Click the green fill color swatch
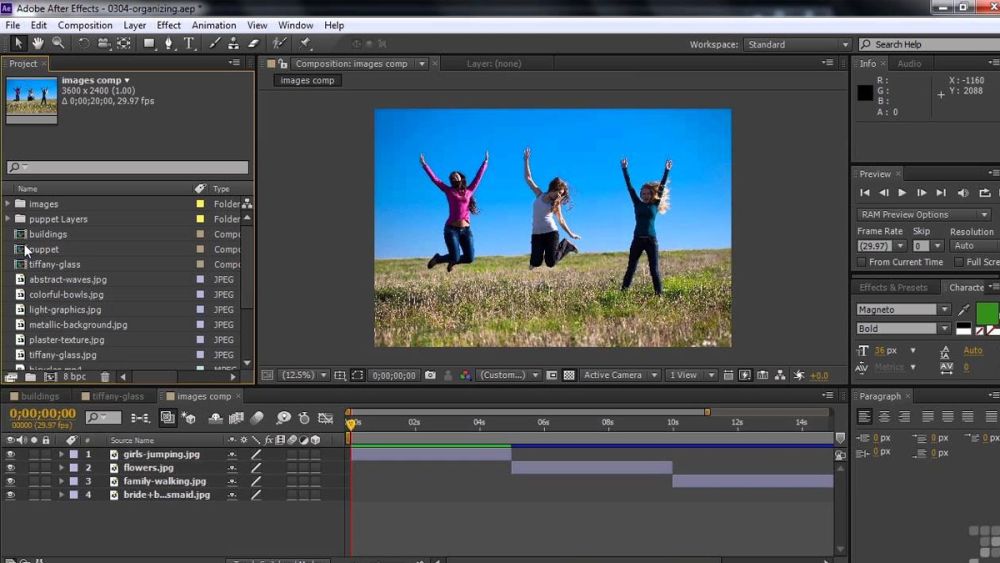This screenshot has height=563, width=1000. click(x=987, y=313)
